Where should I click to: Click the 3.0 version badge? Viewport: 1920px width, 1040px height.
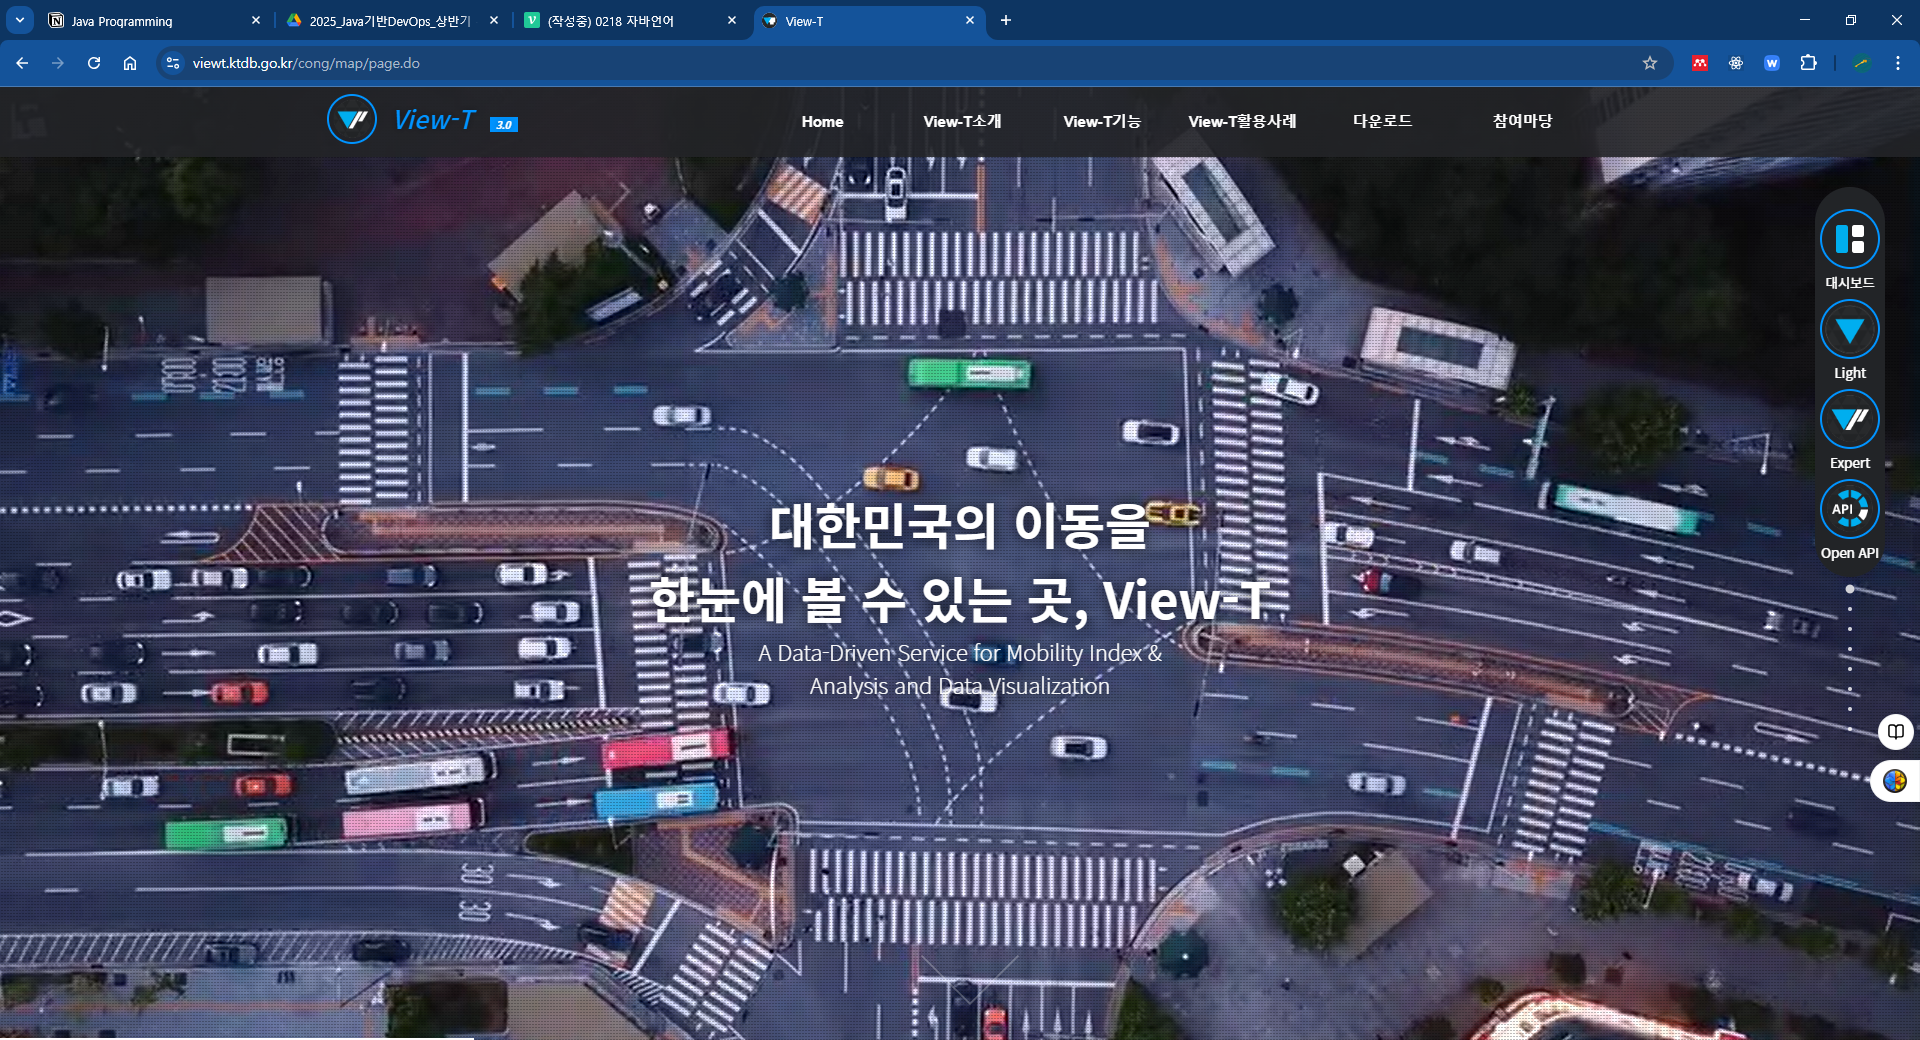(503, 125)
